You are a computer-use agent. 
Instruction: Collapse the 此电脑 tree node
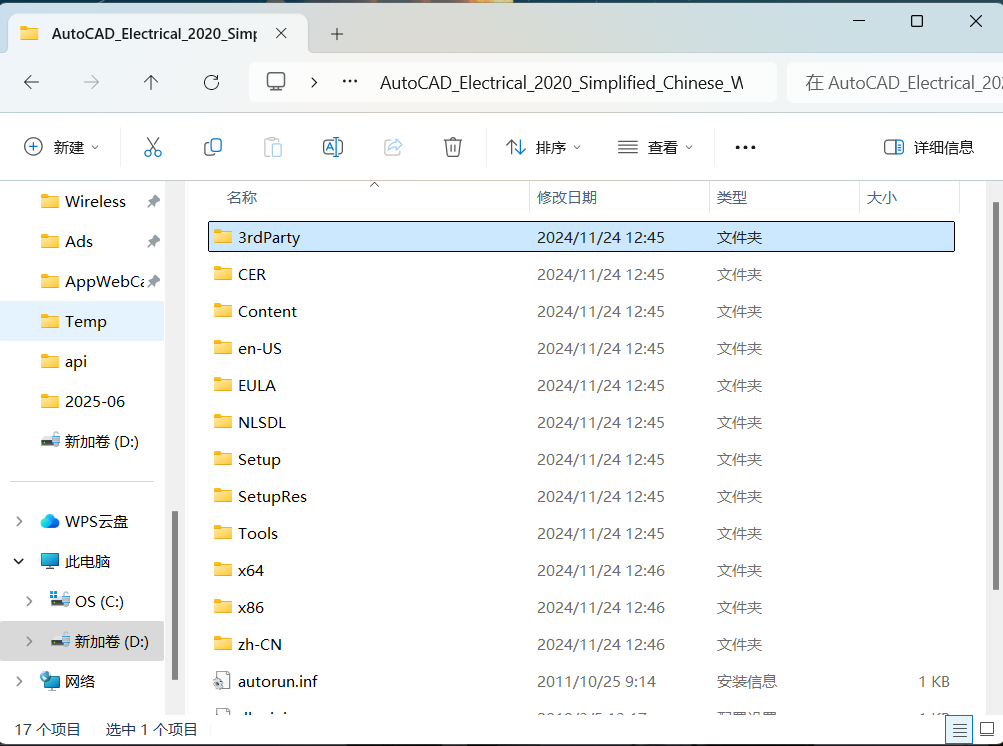pyautogui.click(x=19, y=561)
